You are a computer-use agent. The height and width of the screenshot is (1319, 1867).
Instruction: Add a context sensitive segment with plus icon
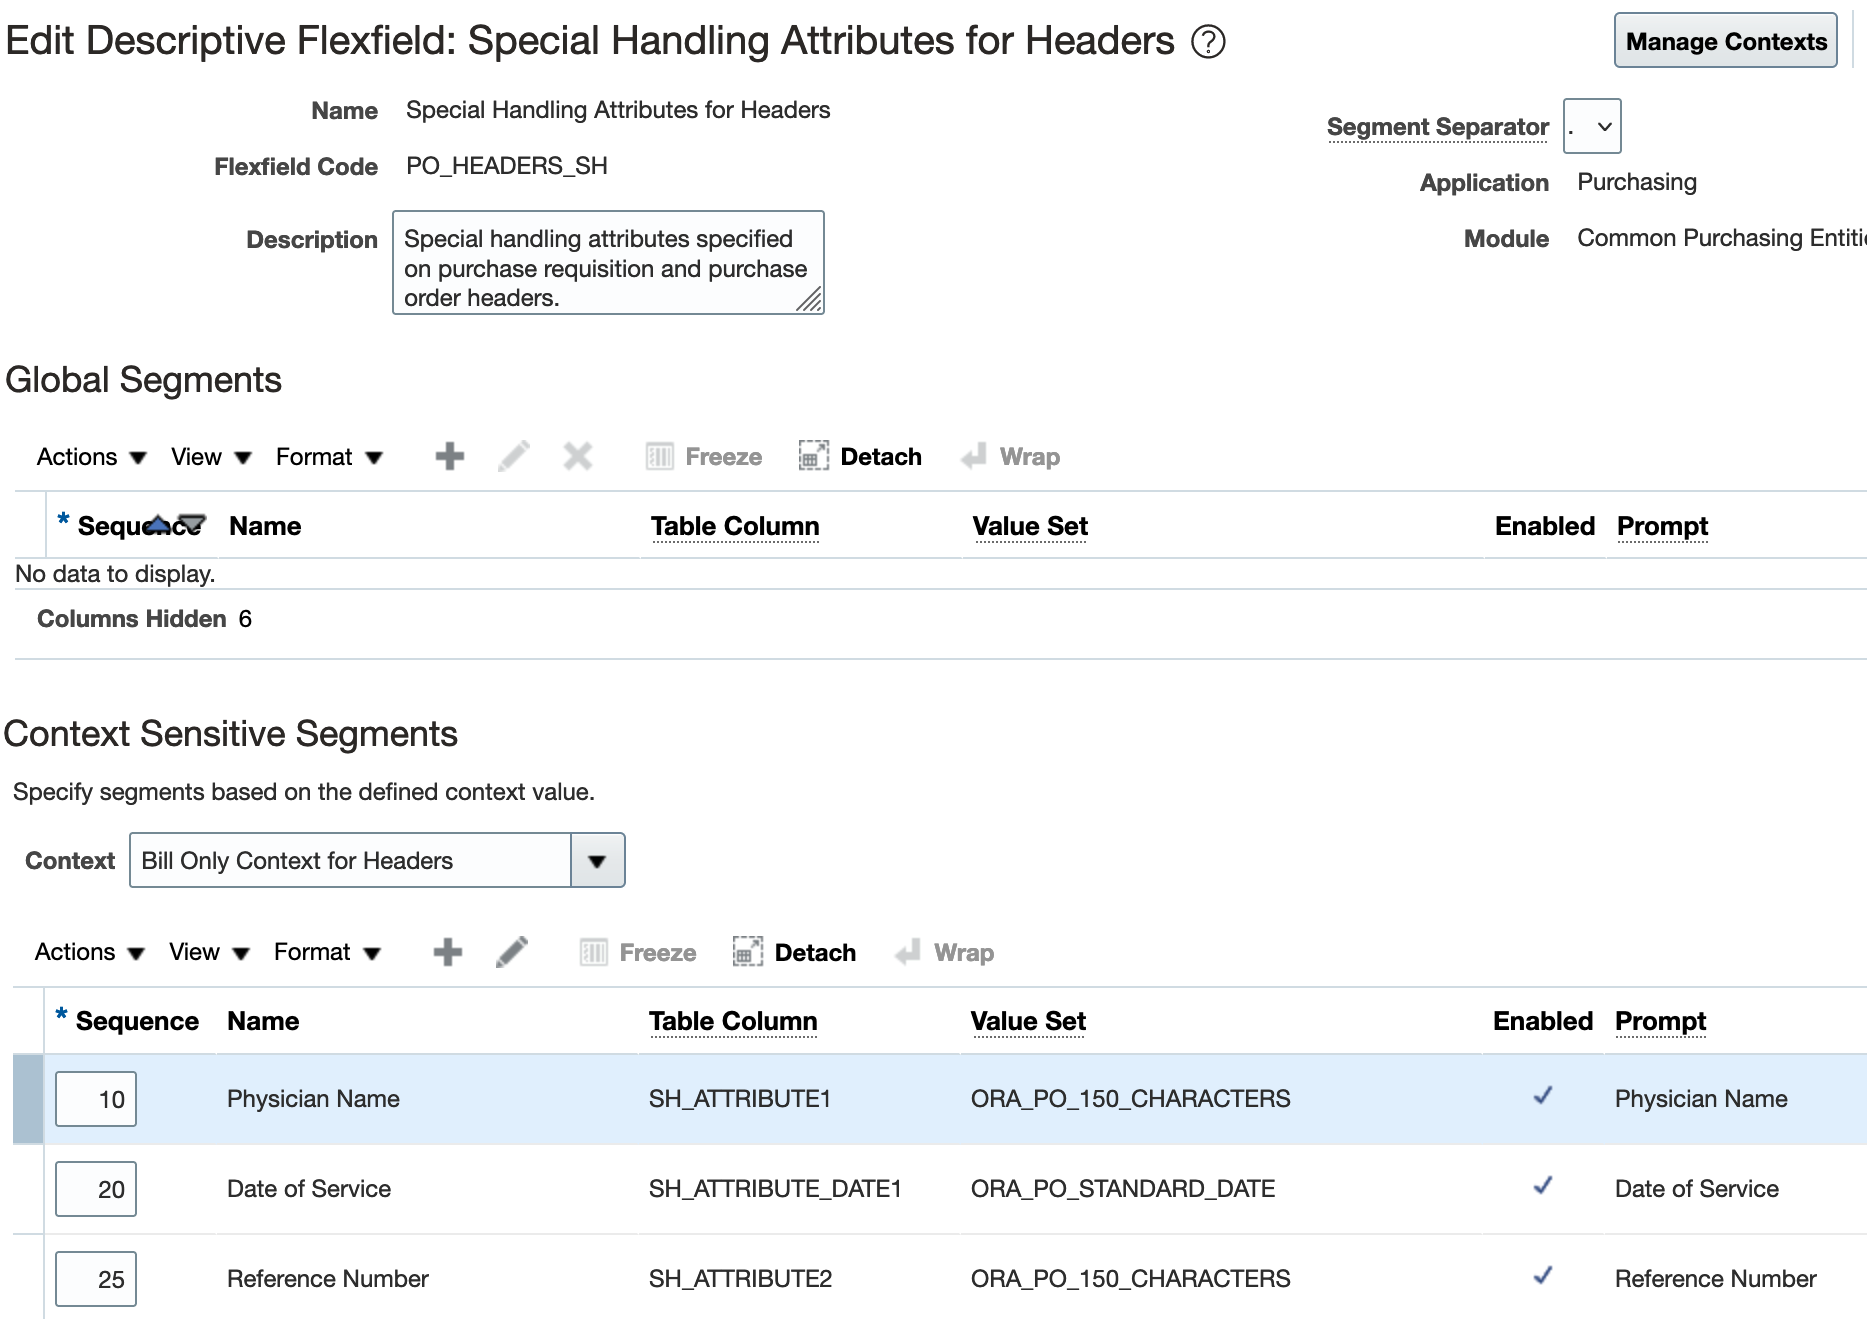(x=448, y=952)
